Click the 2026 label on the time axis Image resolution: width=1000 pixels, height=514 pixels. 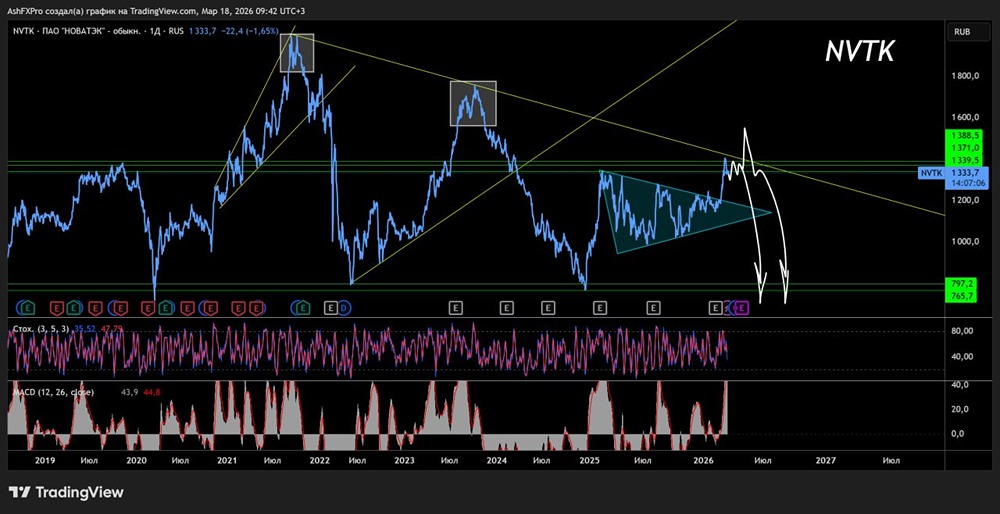pos(703,460)
